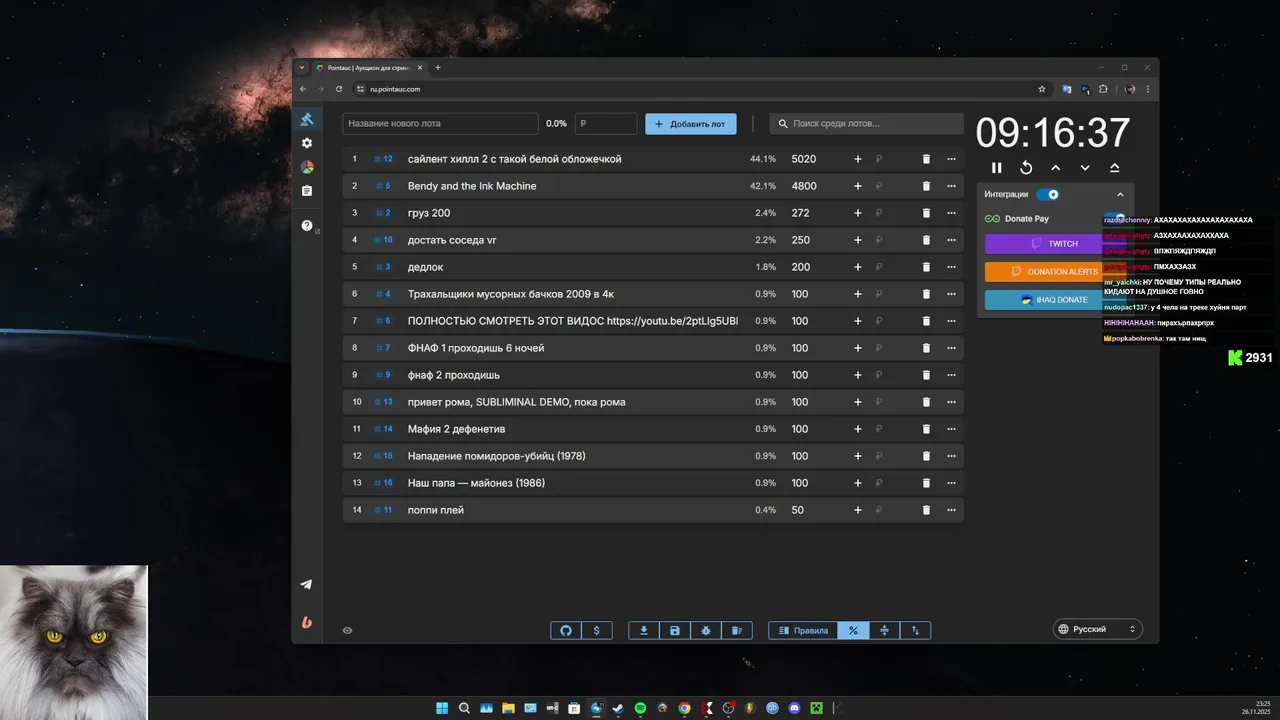Open File Explorer from the taskbar

(x=508, y=708)
